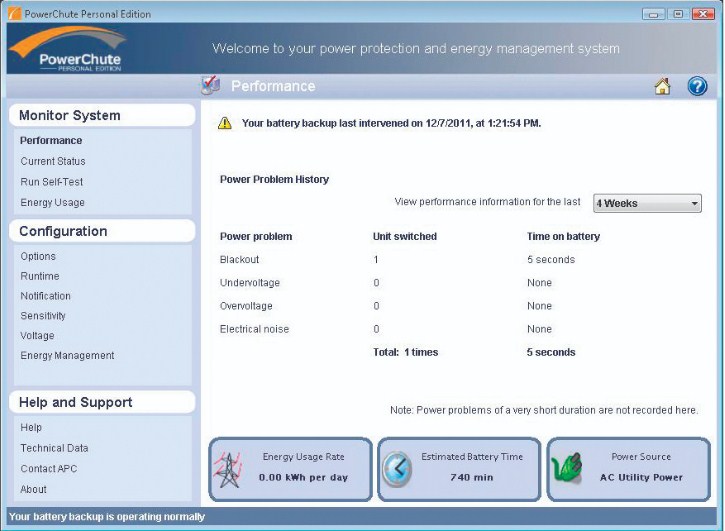
Task: Click the Overvoltage row label
Action: point(246,306)
